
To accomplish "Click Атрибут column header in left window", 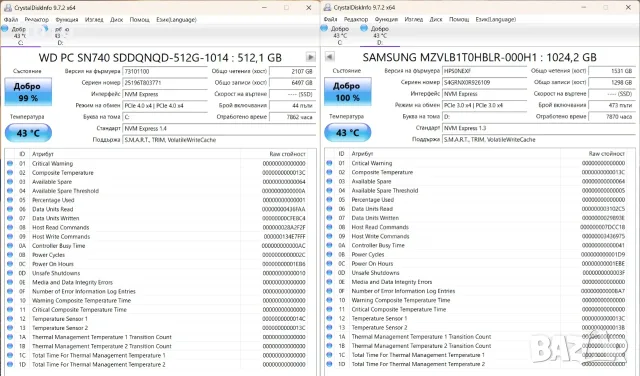I will pyautogui.click(x=43, y=154).
